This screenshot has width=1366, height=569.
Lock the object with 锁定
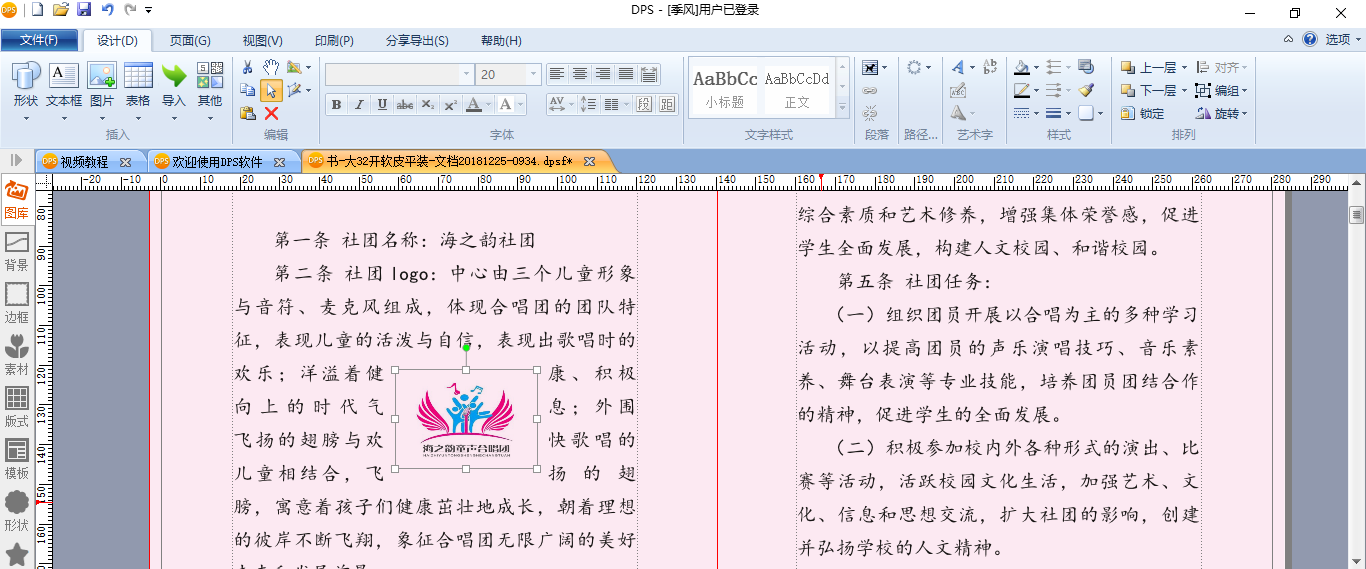1142,114
